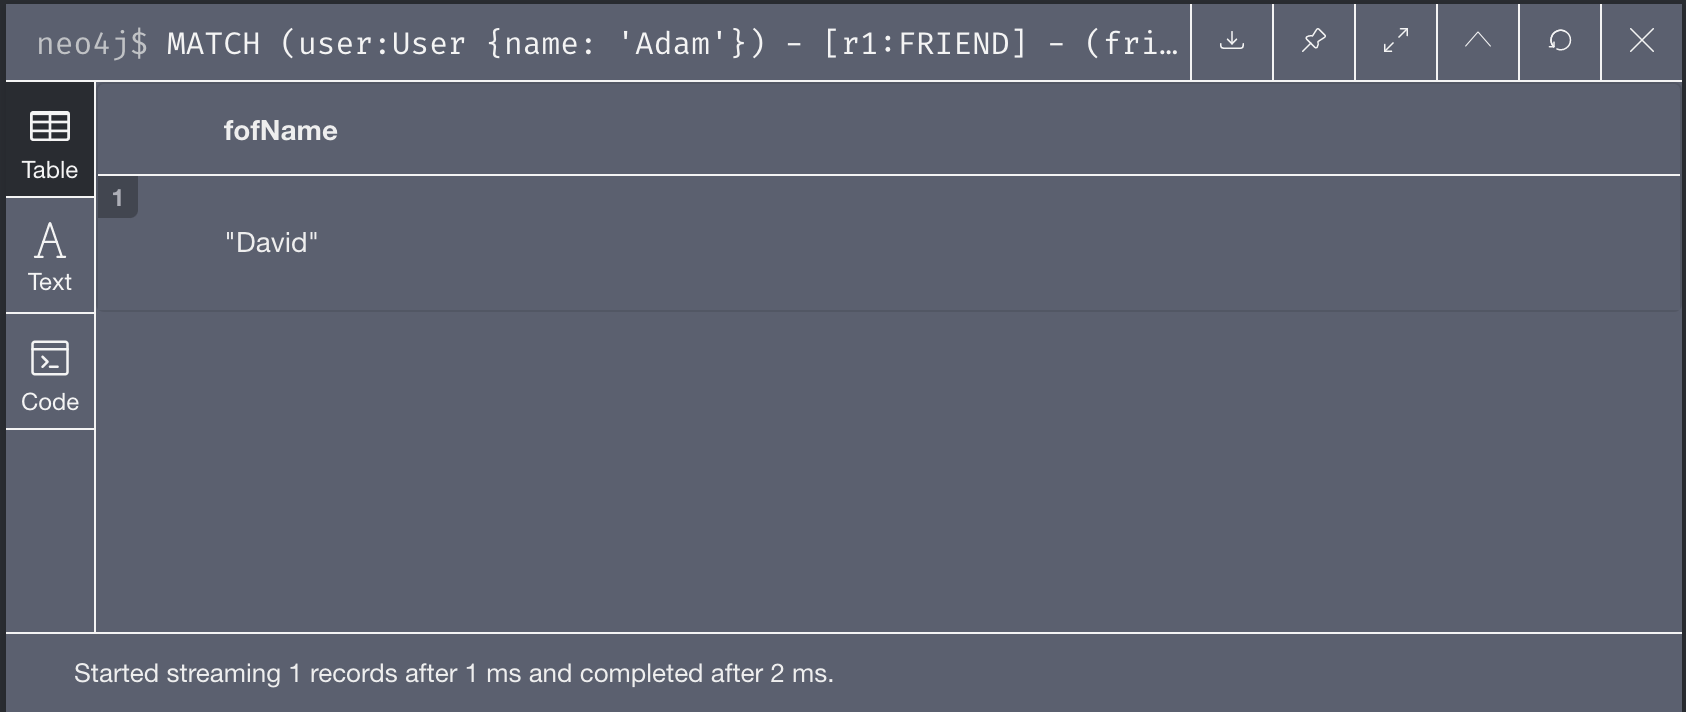Close the query result frame
Viewport: 1686px width, 712px height.
[x=1642, y=40]
